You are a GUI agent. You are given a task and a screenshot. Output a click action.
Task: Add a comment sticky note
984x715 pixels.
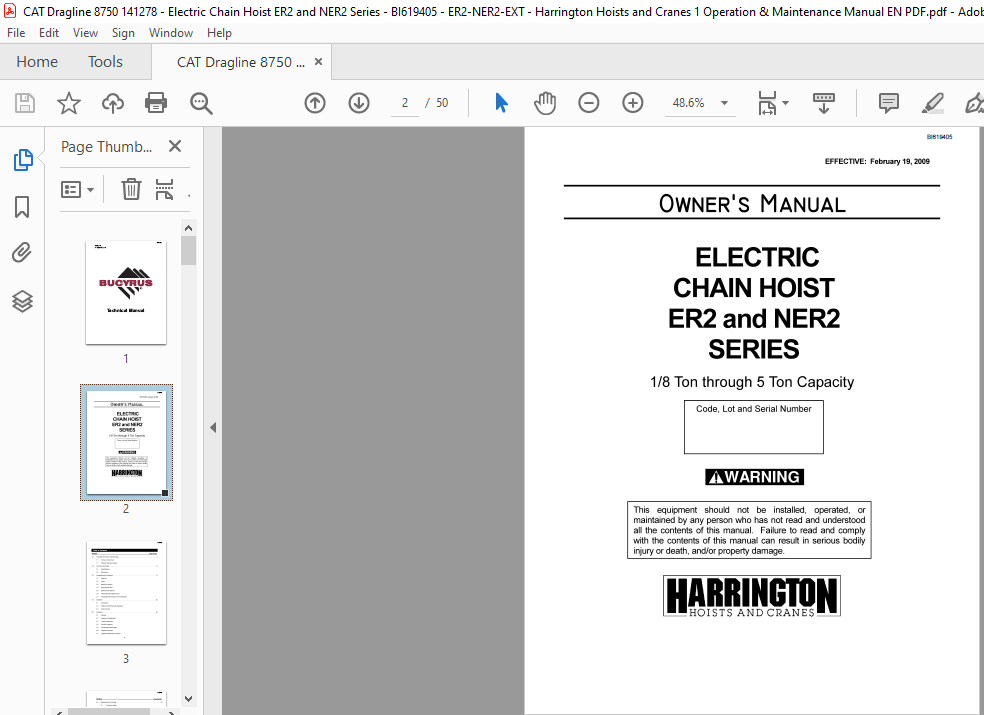pyautogui.click(x=889, y=103)
